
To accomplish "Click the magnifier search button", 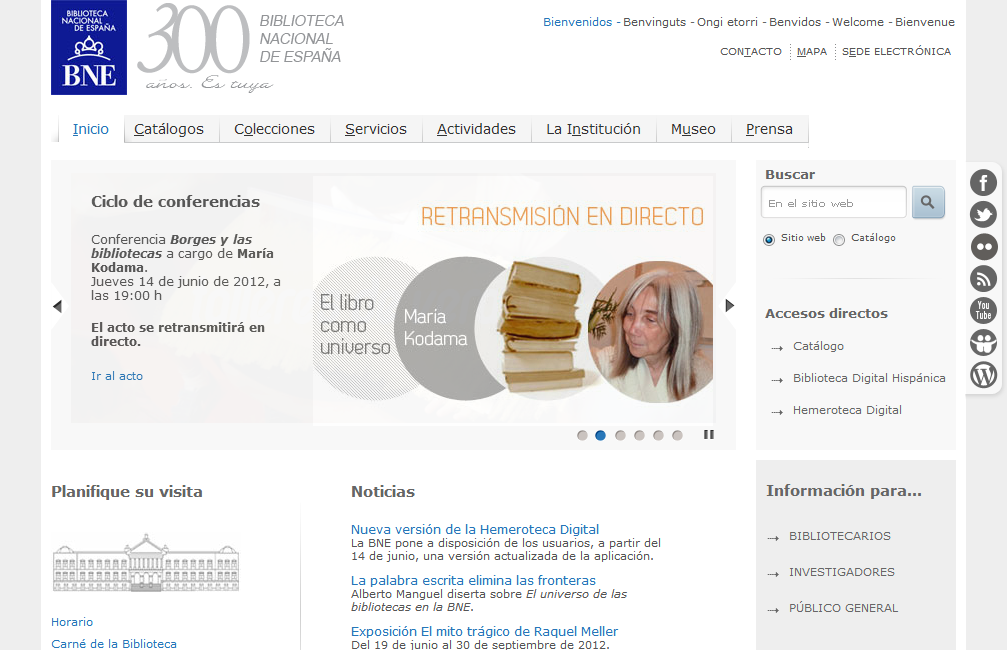I will [928, 202].
